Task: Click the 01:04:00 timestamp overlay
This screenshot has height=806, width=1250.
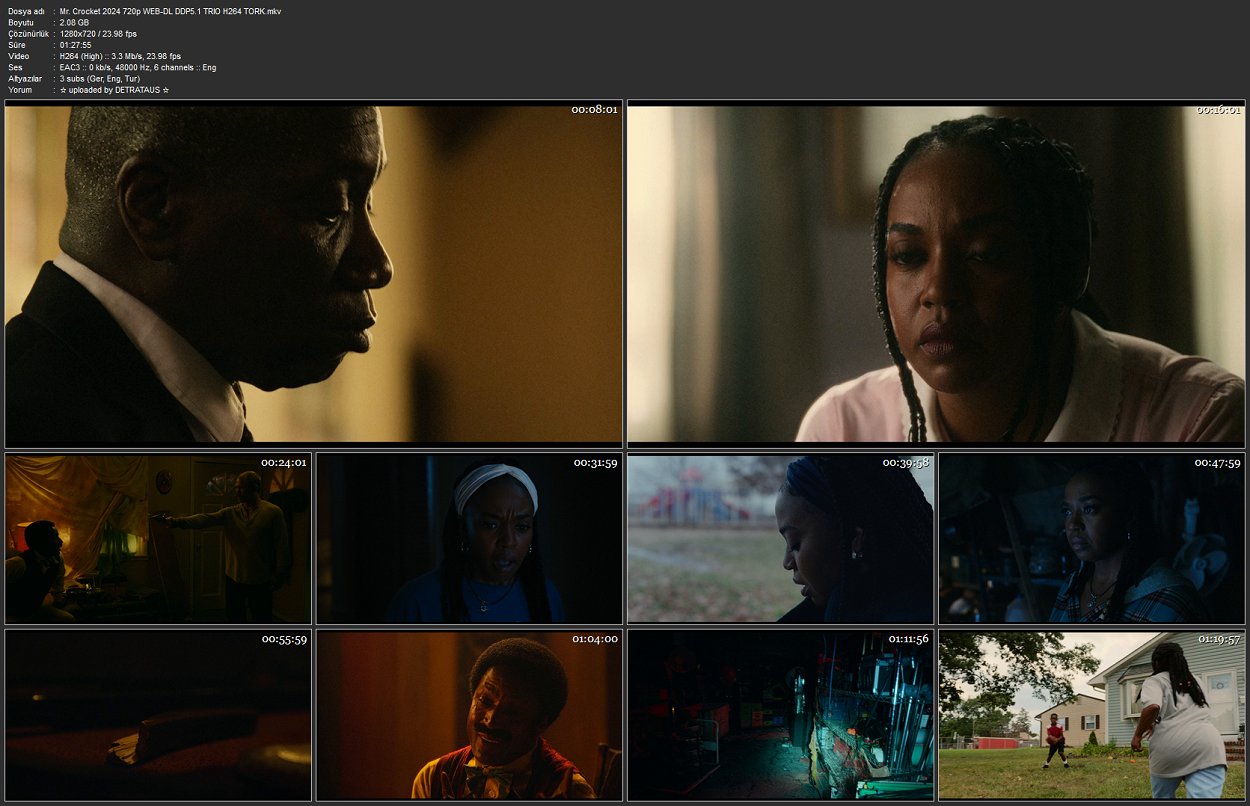Action: pos(595,639)
